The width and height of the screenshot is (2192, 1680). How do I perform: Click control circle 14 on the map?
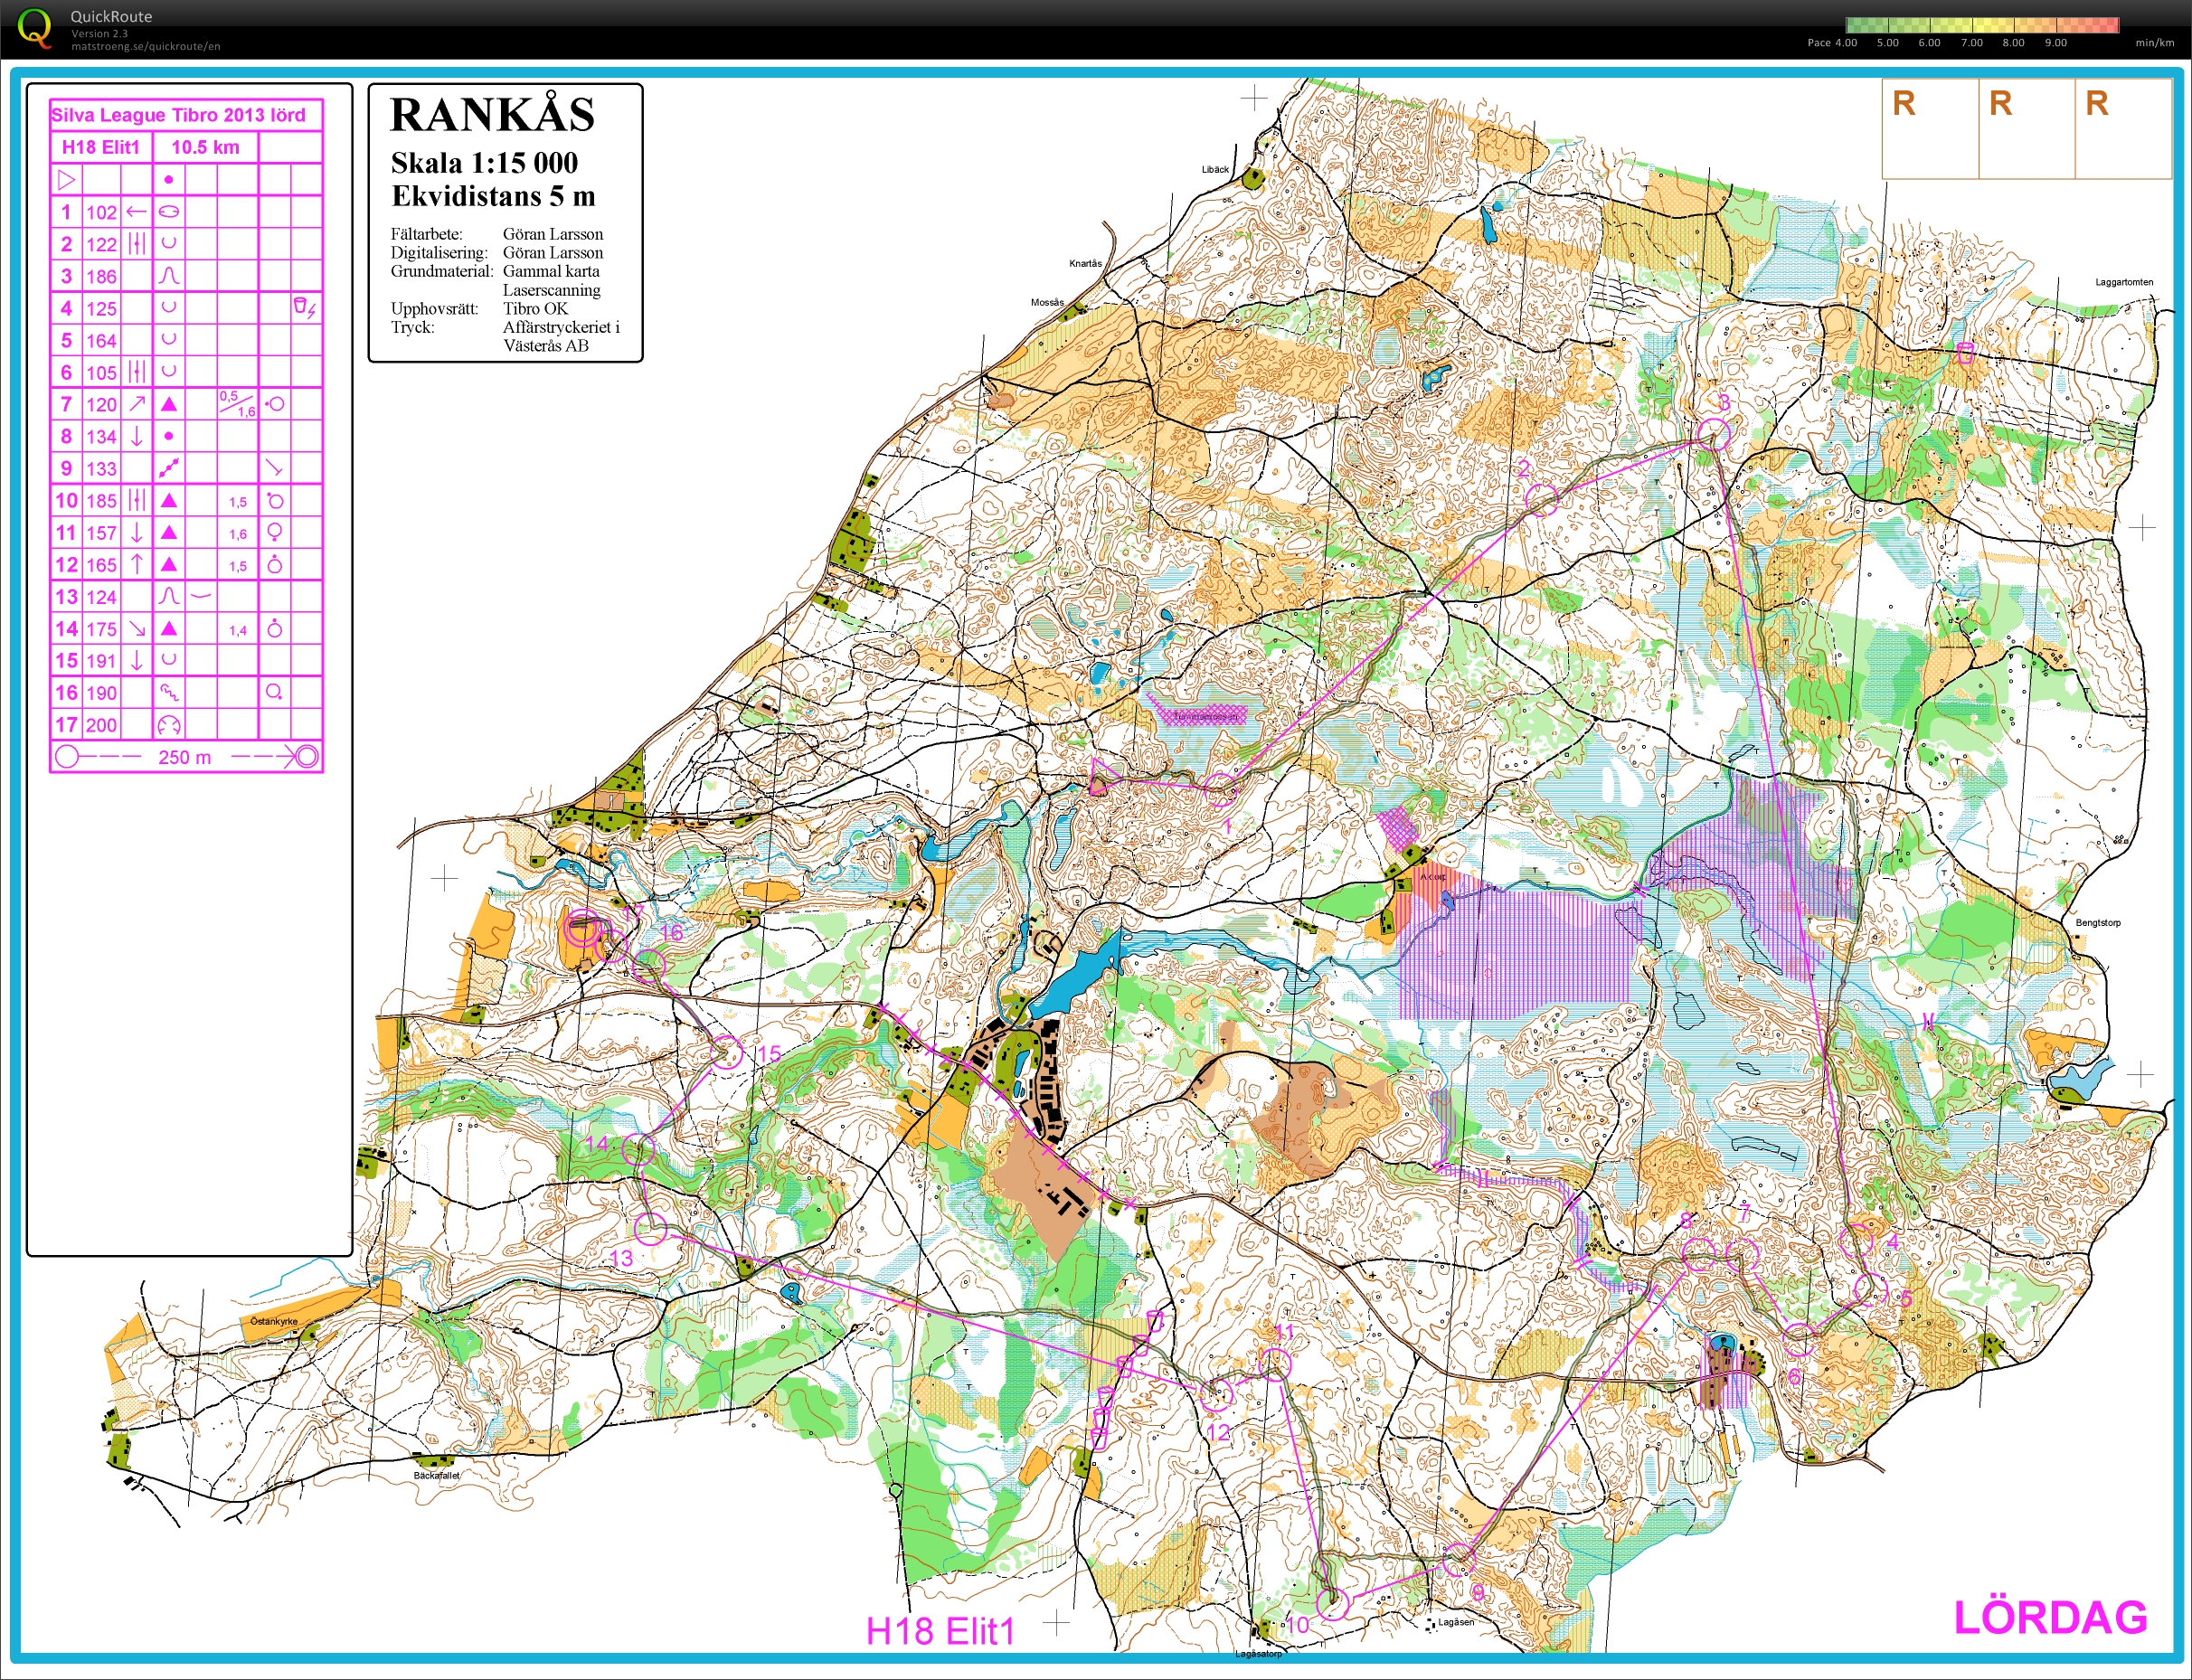(x=638, y=1150)
